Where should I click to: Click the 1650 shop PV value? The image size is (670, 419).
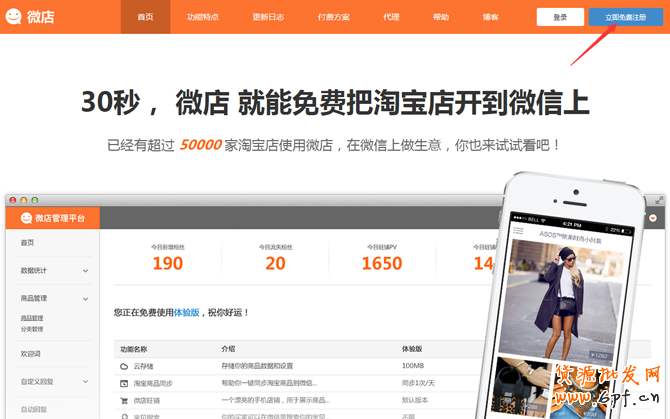[x=382, y=263]
